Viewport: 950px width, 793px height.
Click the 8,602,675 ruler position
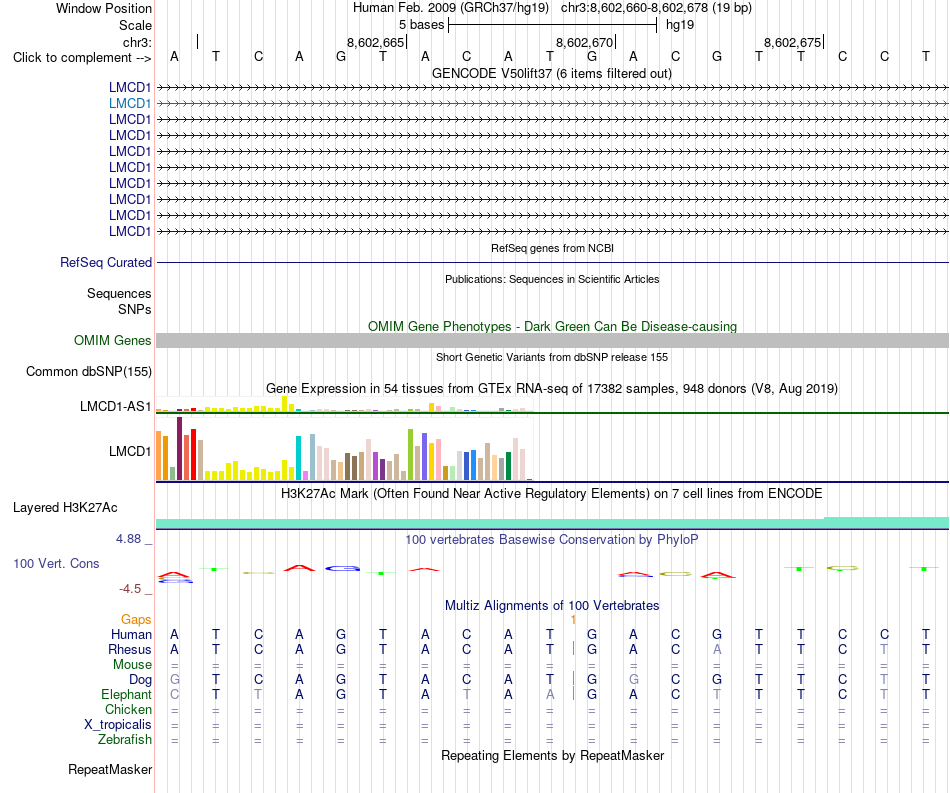[x=792, y=42]
